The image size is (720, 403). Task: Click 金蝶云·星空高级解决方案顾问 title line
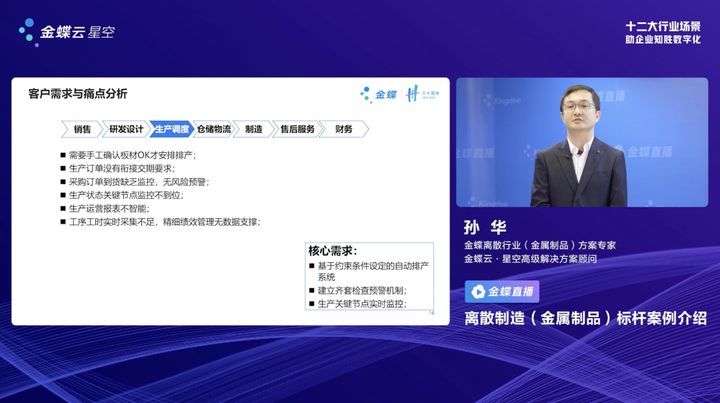coord(530,259)
